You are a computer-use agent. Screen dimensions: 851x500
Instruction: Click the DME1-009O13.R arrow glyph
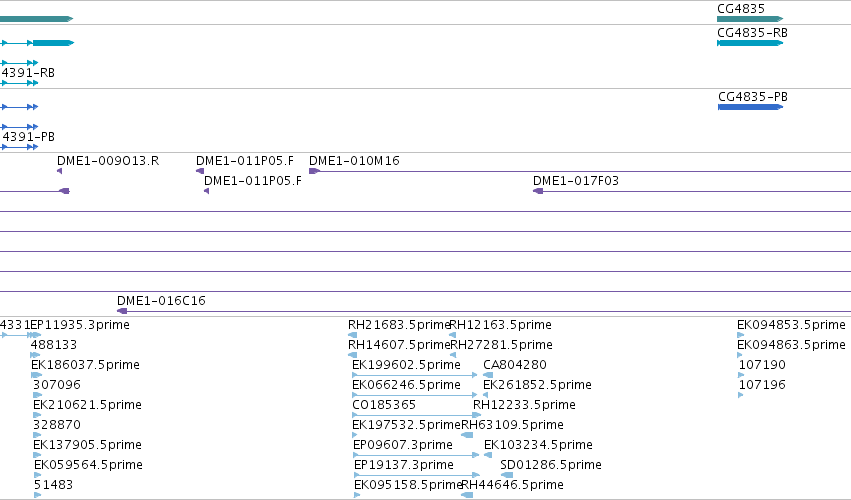pyautogui.click(x=60, y=171)
